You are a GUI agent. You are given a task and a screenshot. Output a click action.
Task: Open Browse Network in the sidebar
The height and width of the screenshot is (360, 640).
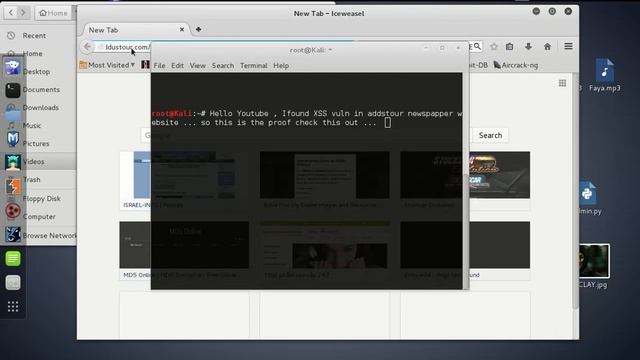[x=49, y=236]
